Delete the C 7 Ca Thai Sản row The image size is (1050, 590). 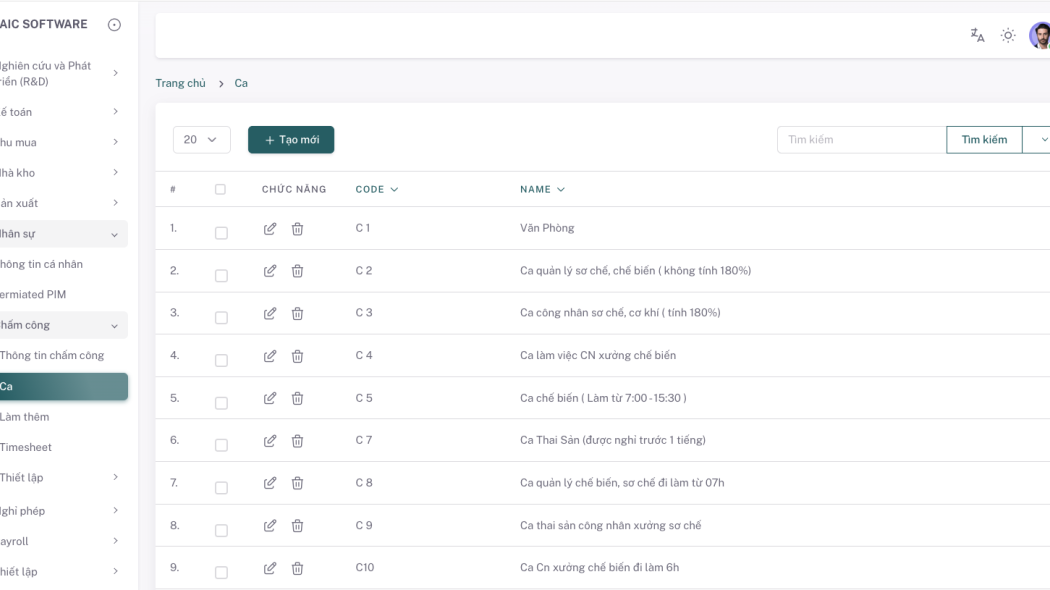[297, 441]
